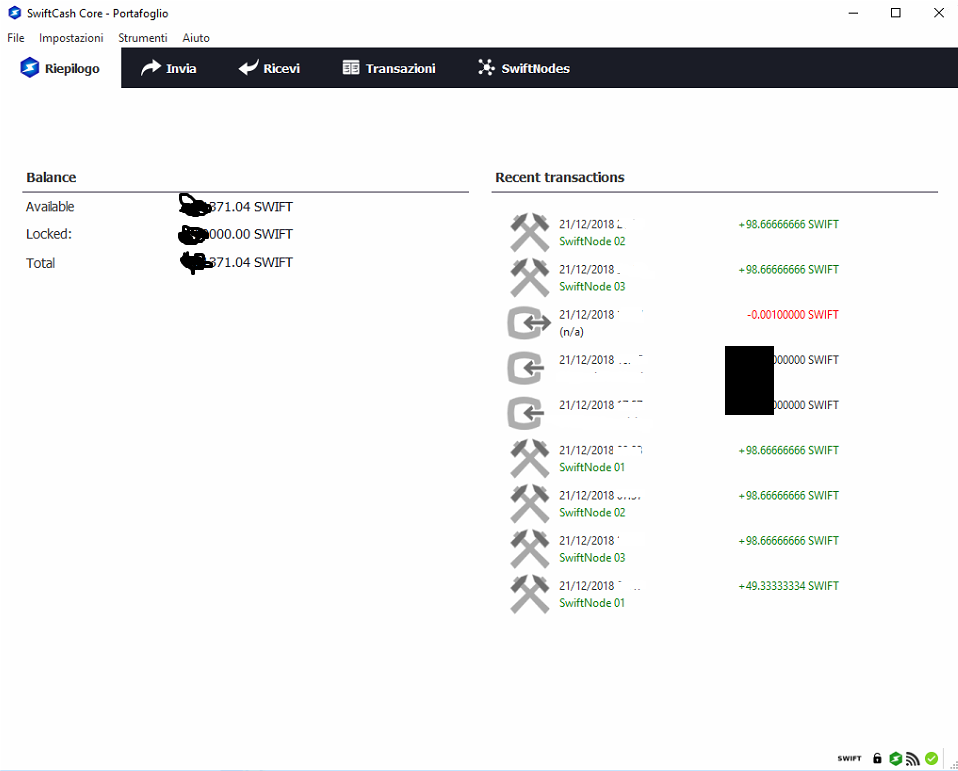The image size is (958, 771).
Task: Open the Strumenti menu
Action: [x=142, y=38]
